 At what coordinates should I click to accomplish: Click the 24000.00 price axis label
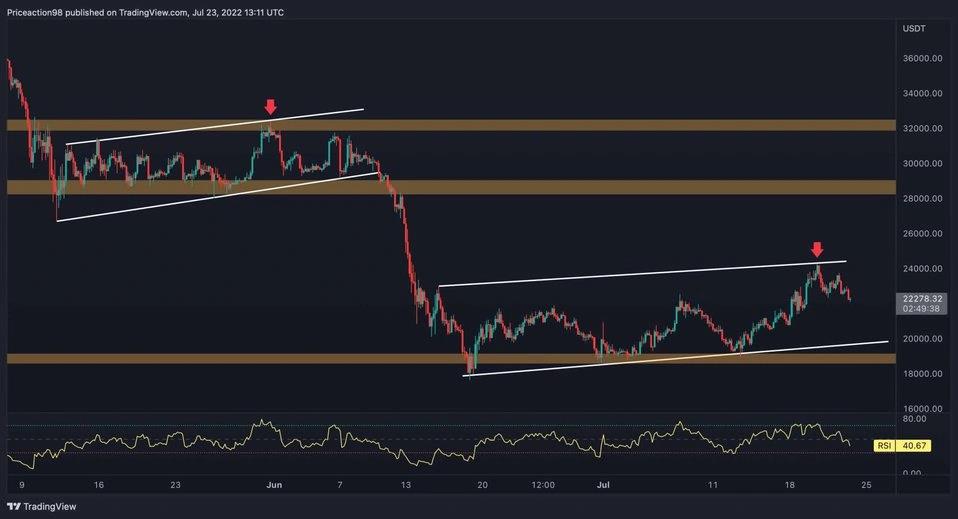pyautogui.click(x=923, y=268)
